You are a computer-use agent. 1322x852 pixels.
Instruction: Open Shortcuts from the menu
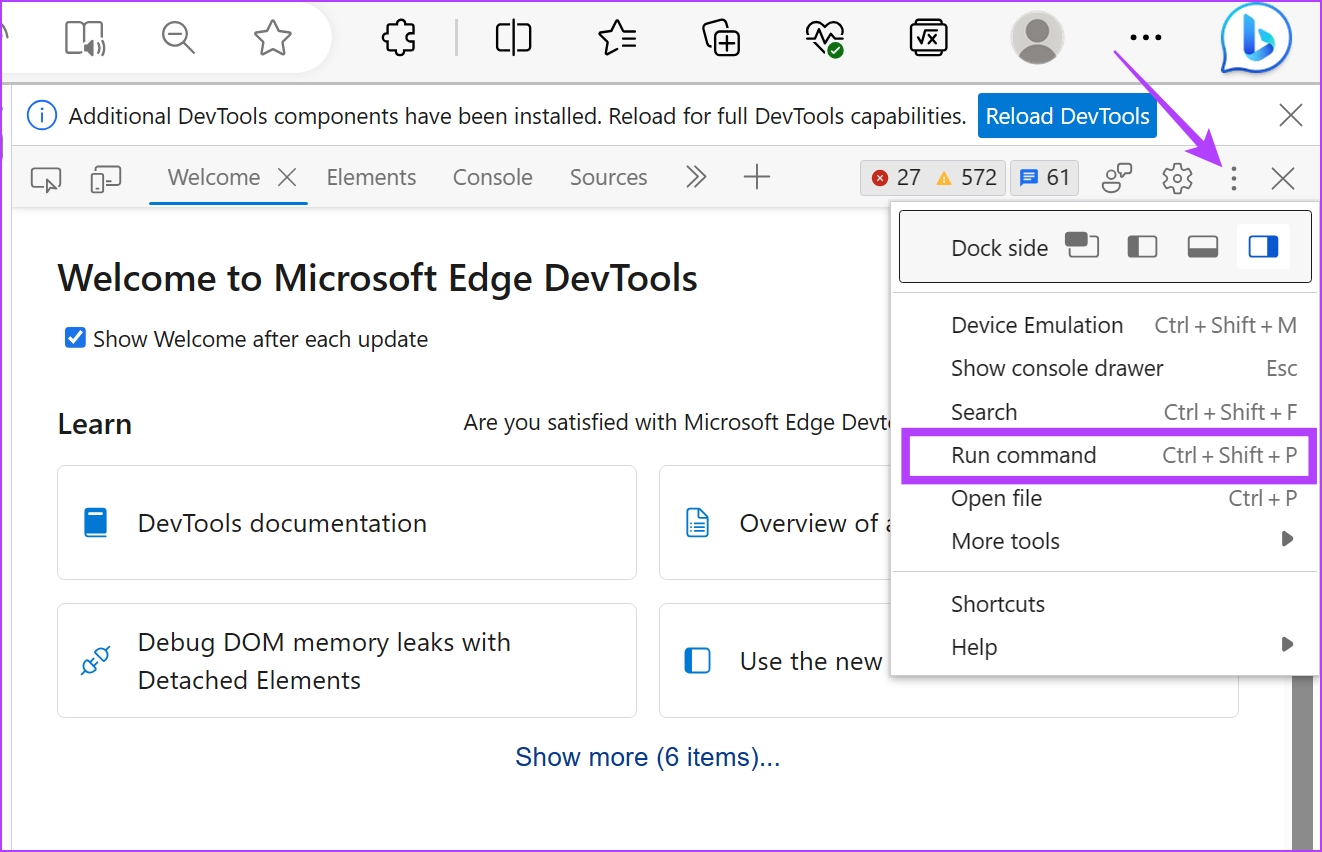[x=1104, y=604]
